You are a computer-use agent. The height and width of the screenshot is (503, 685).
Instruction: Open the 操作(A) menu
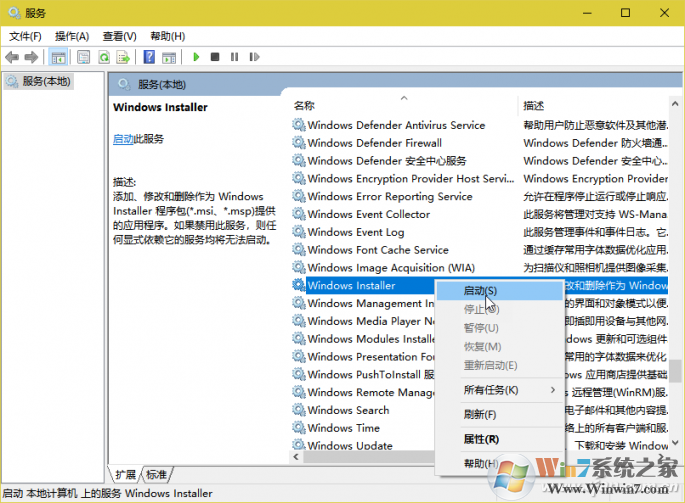tap(72, 36)
